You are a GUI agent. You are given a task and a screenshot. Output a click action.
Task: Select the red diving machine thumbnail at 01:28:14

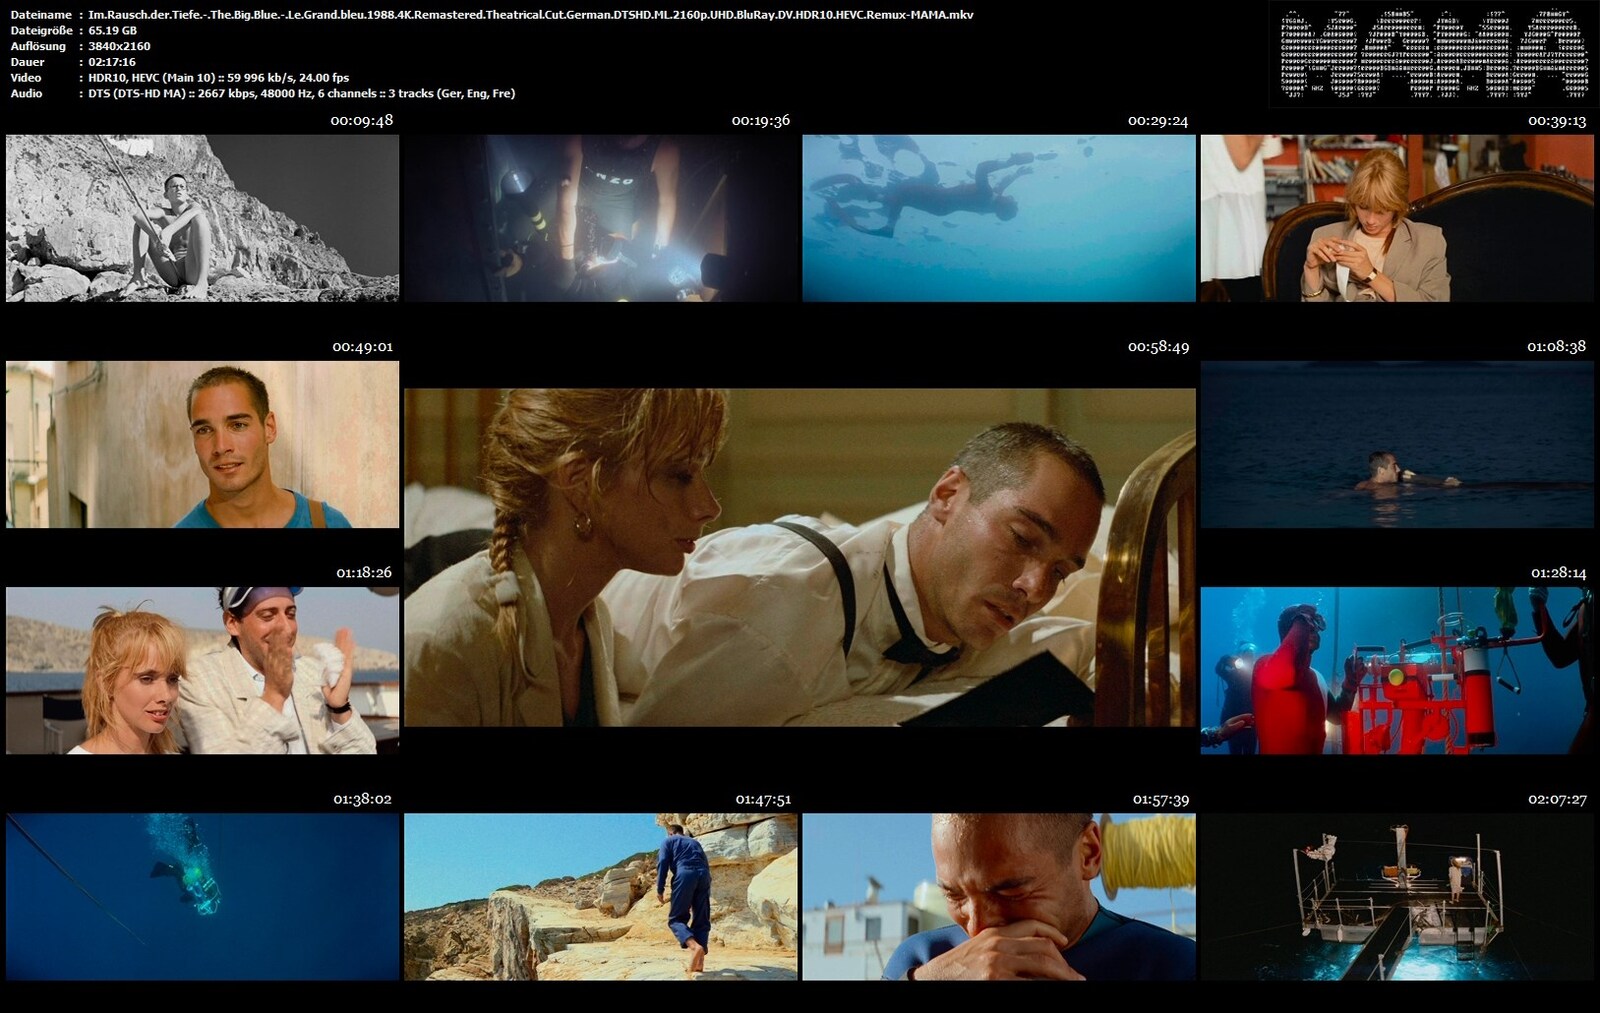pos(1397,670)
